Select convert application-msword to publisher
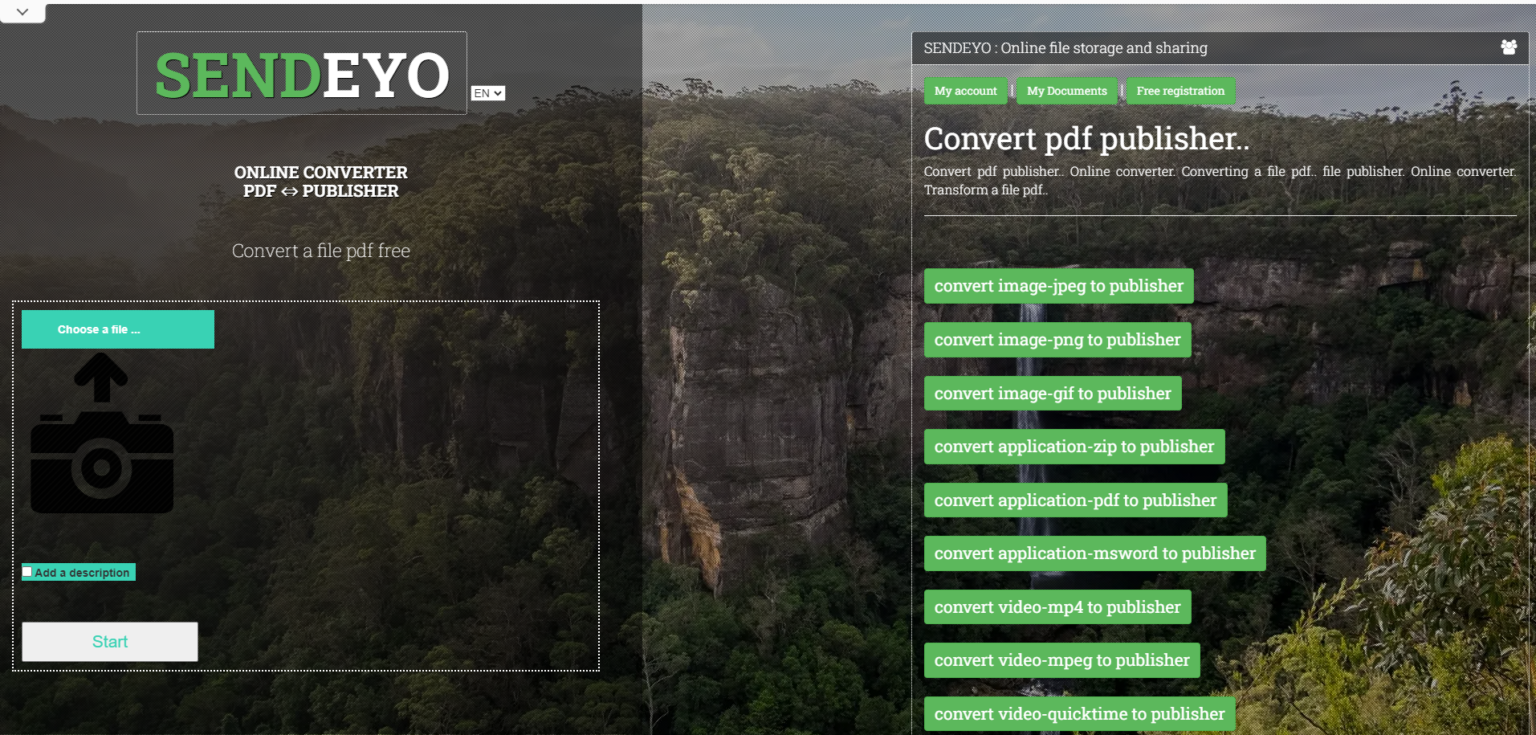The image size is (1536, 735). pyautogui.click(x=1094, y=553)
